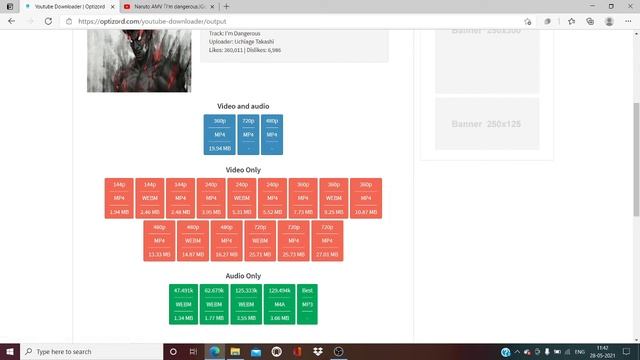The image size is (640, 360).
Task: Download the Best MP3 audio
Action: [x=307, y=304]
